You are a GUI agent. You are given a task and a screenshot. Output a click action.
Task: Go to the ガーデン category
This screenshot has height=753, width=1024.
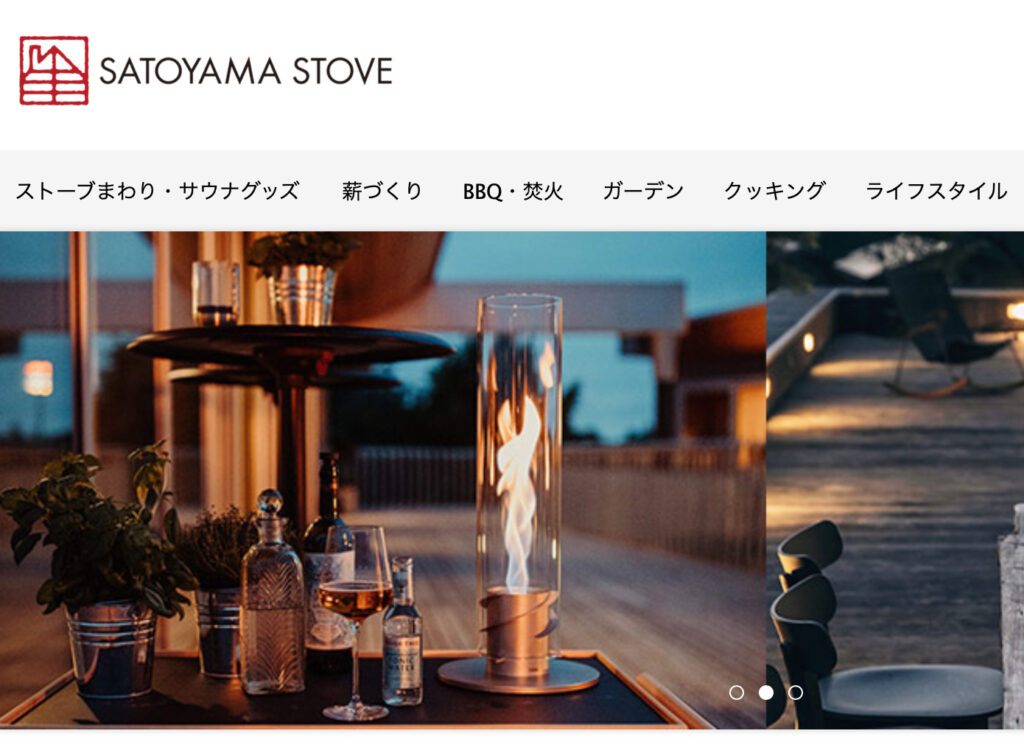point(643,191)
